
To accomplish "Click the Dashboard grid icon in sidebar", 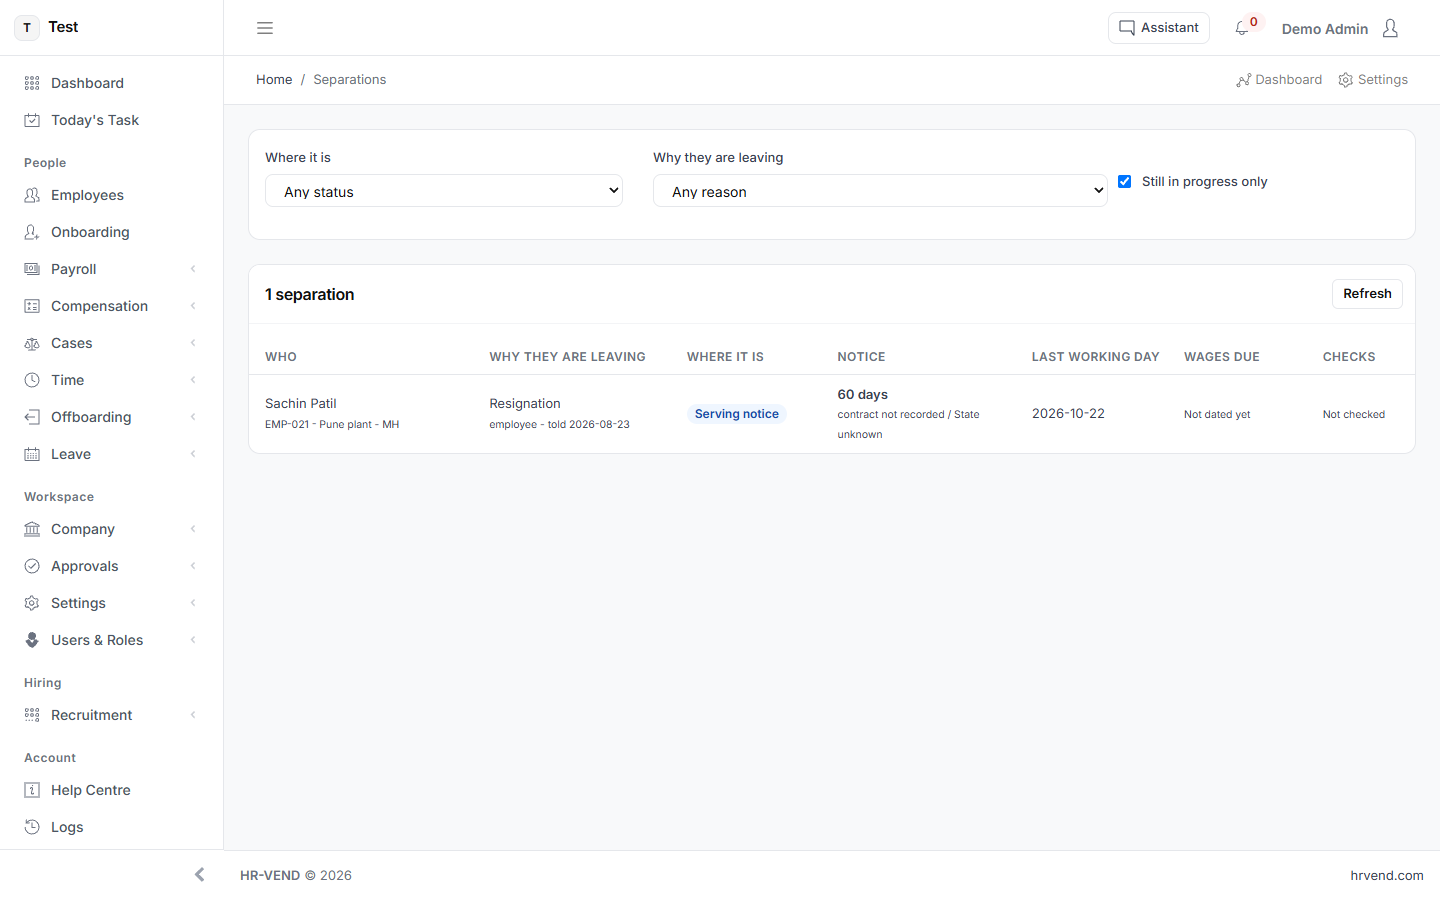I will [x=32, y=83].
